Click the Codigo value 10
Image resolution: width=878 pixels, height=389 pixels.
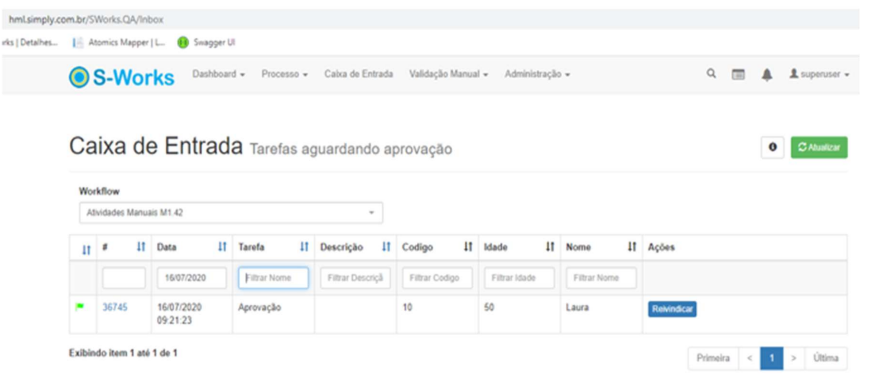(407, 307)
